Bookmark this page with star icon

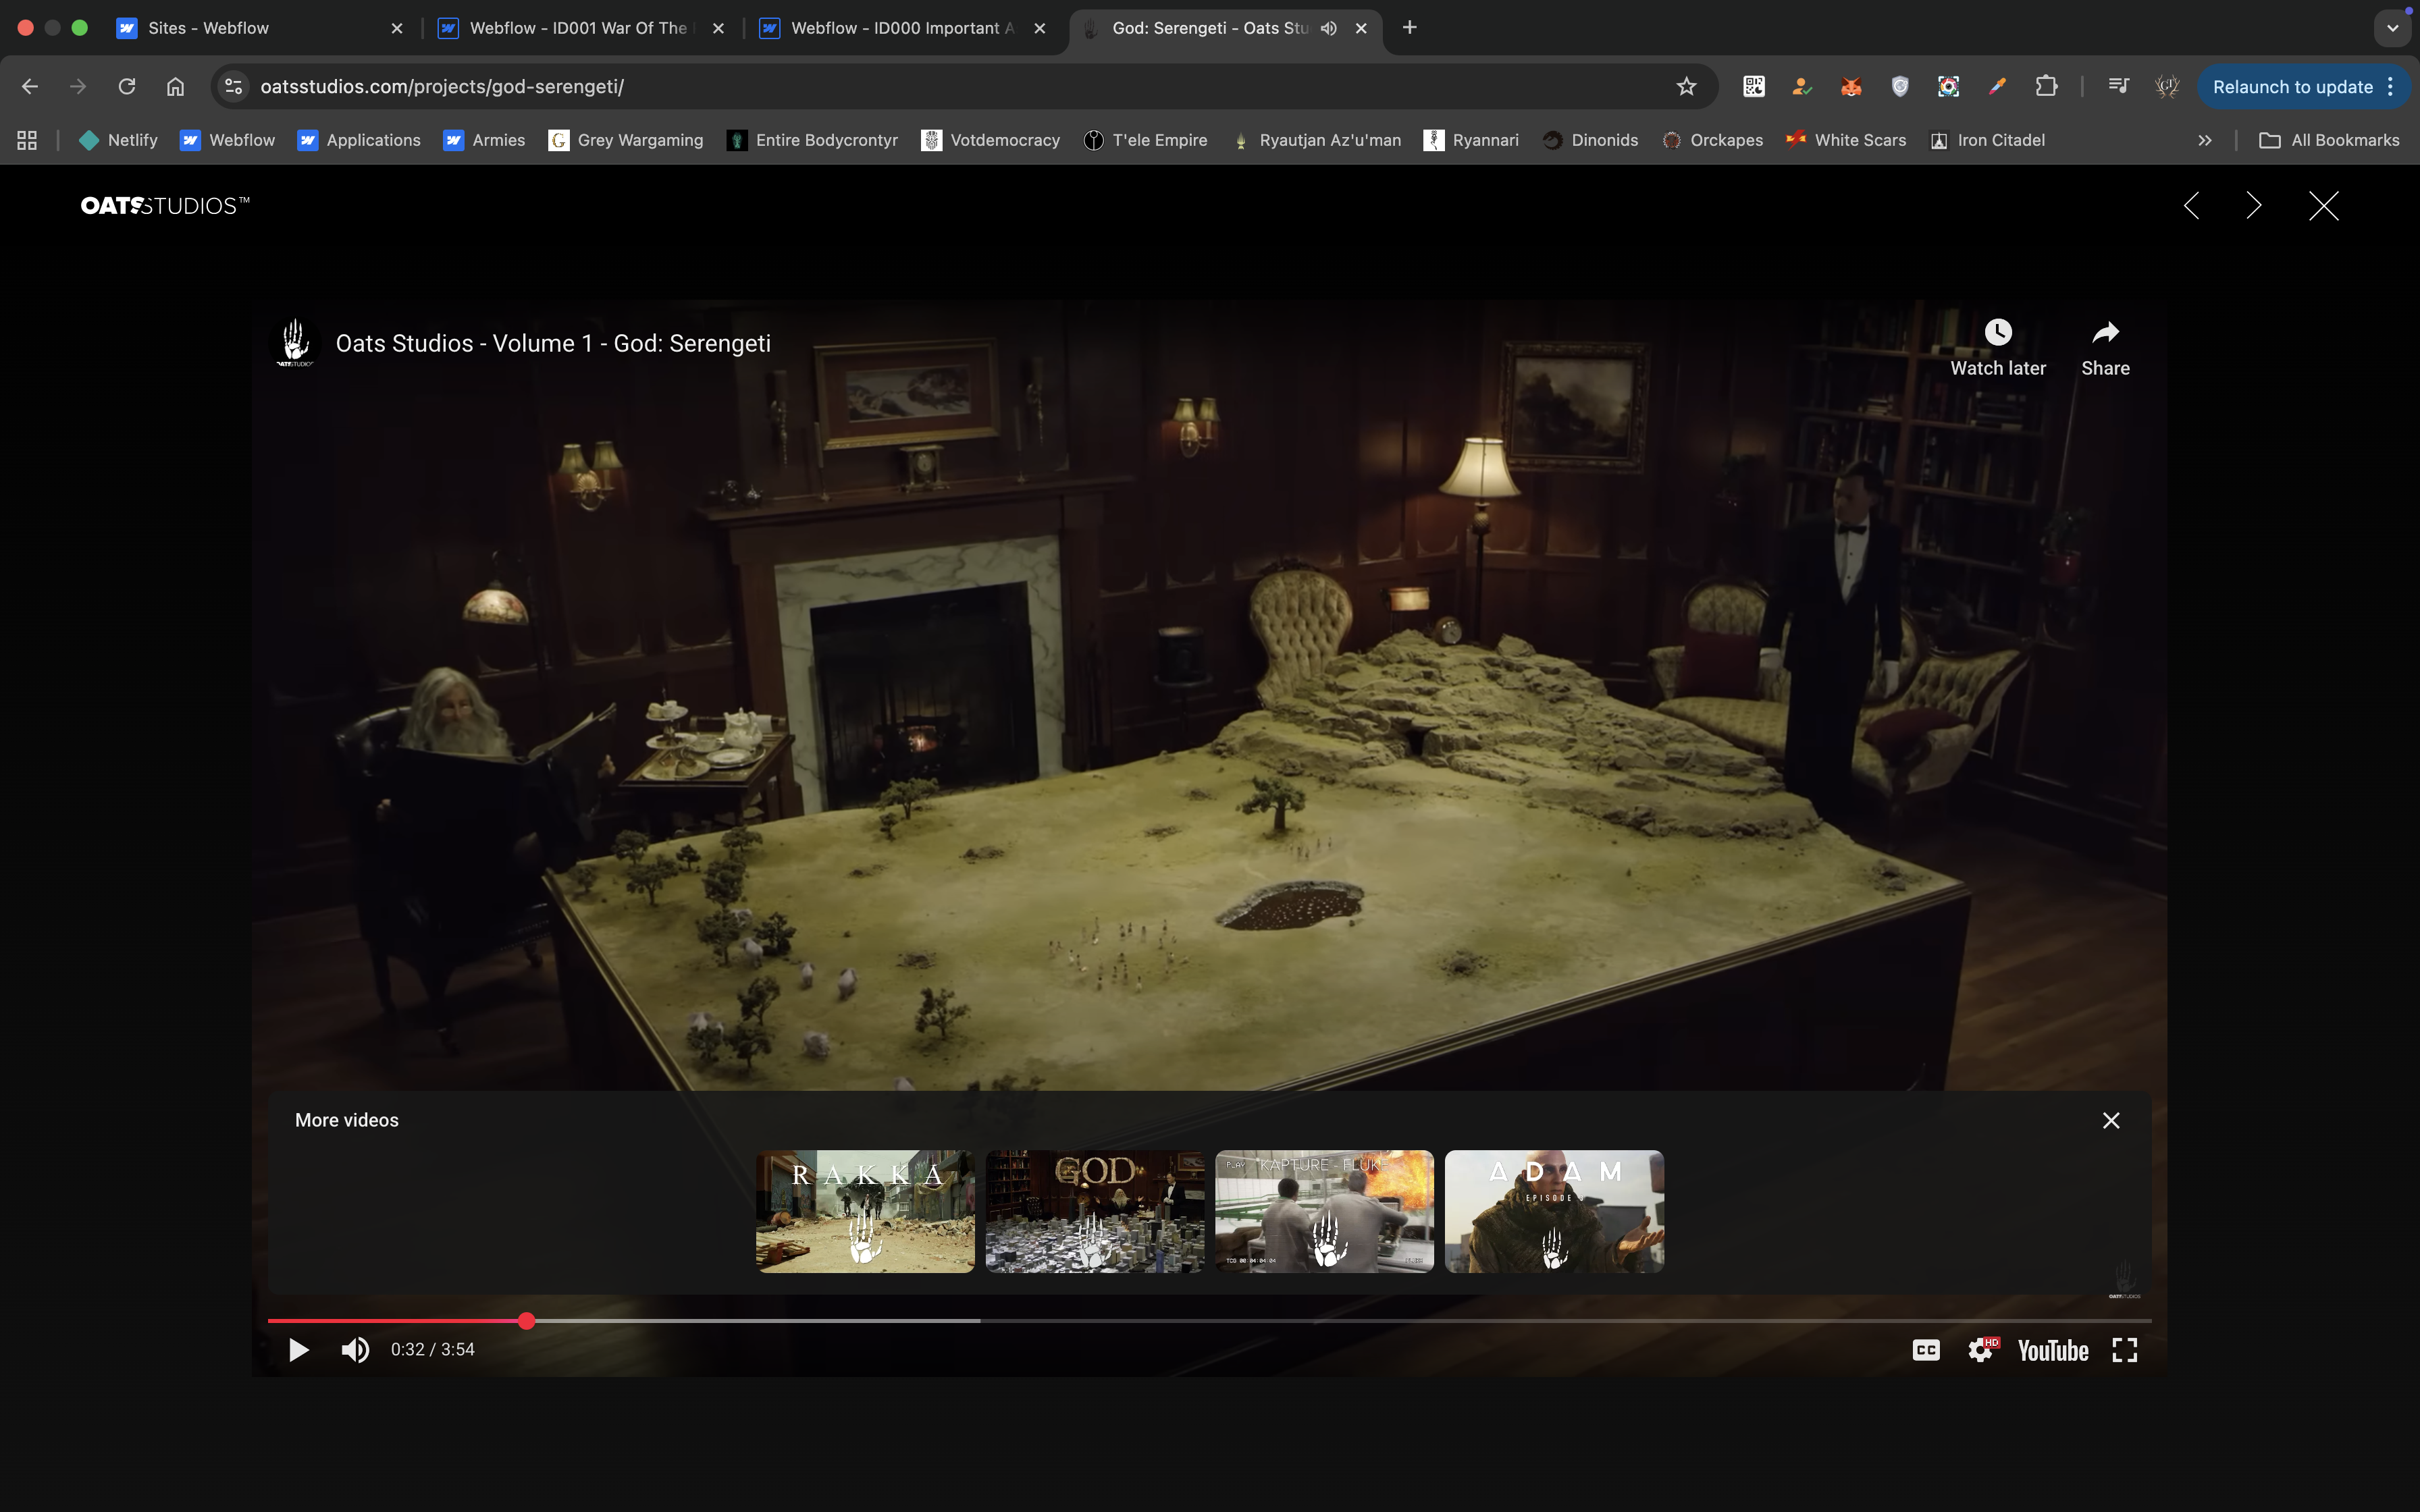click(x=1686, y=86)
